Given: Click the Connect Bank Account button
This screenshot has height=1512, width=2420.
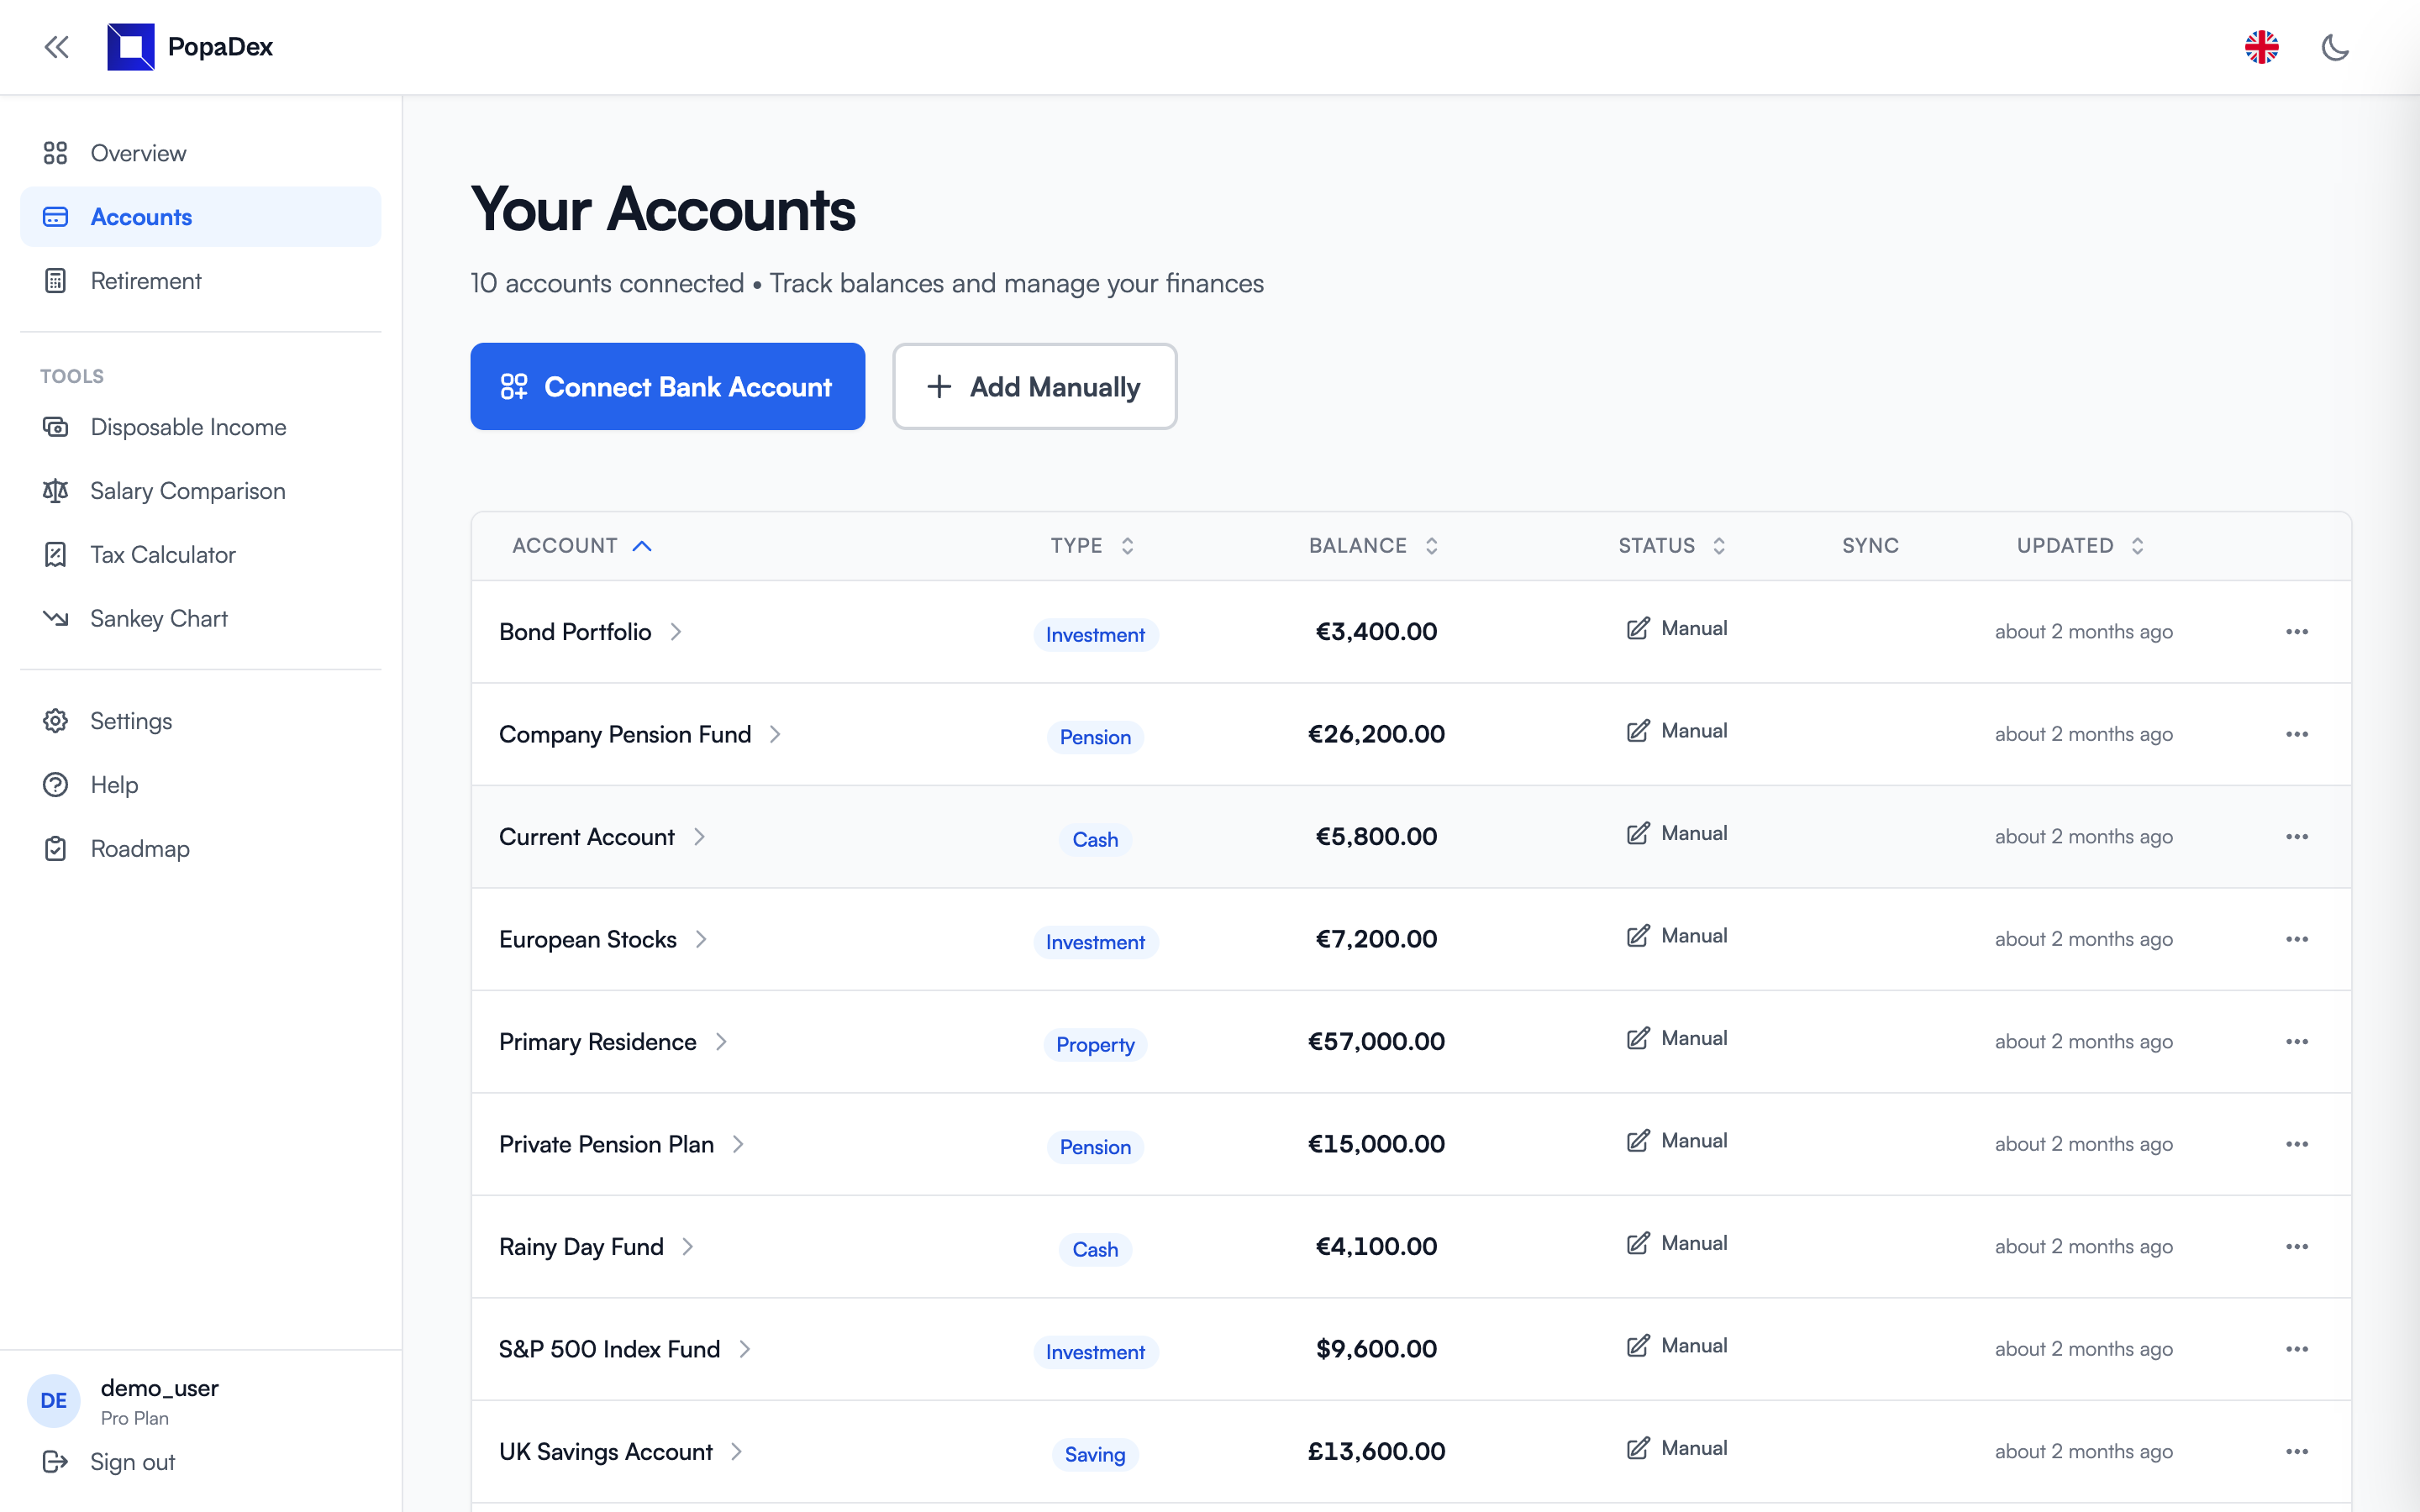Looking at the screenshot, I should click(667, 386).
